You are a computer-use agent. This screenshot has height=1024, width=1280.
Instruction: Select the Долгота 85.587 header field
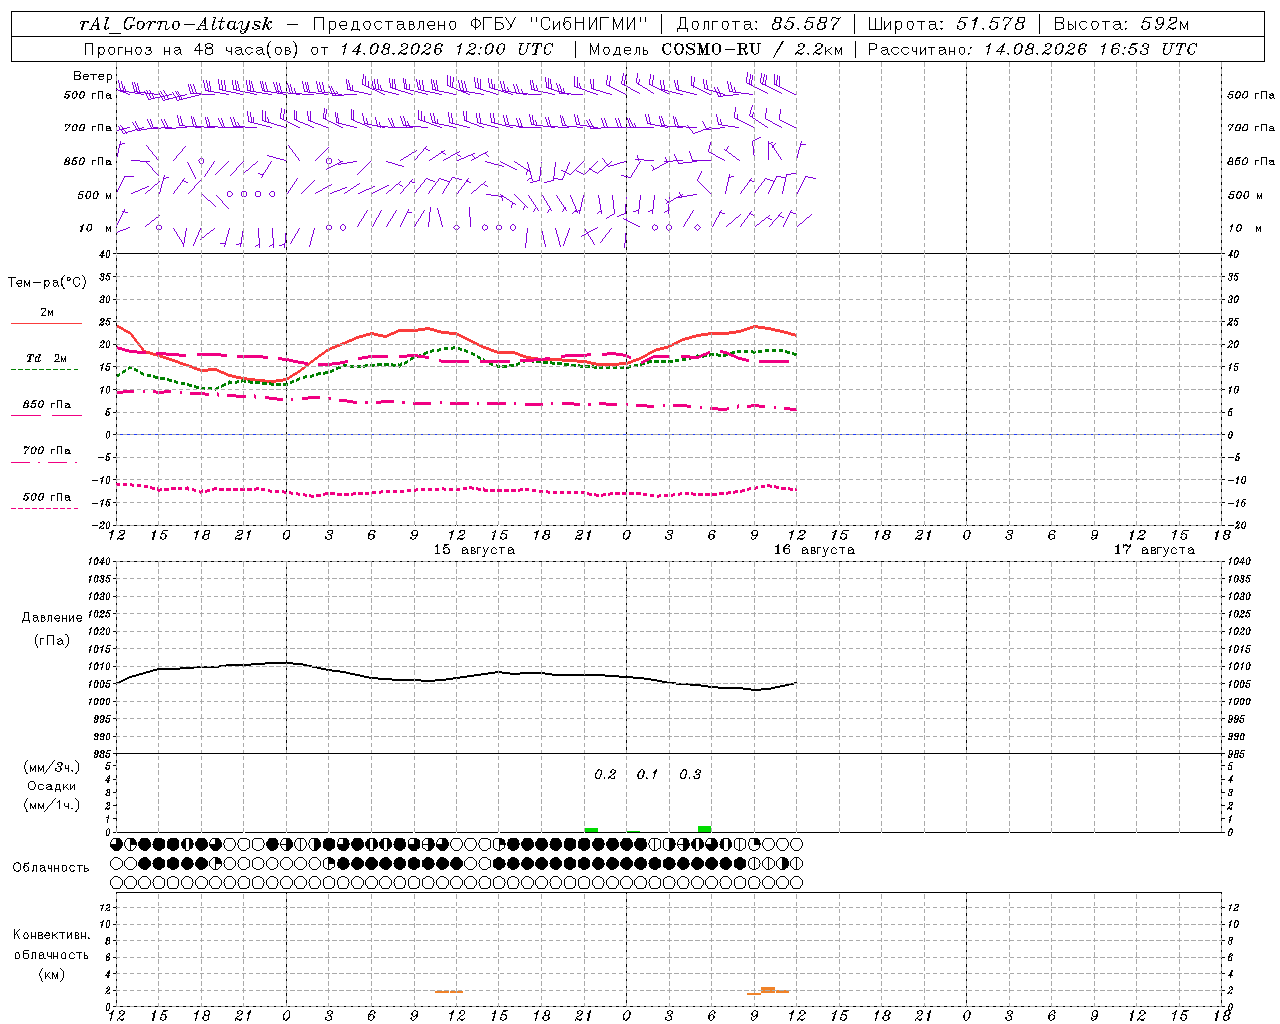click(x=758, y=24)
